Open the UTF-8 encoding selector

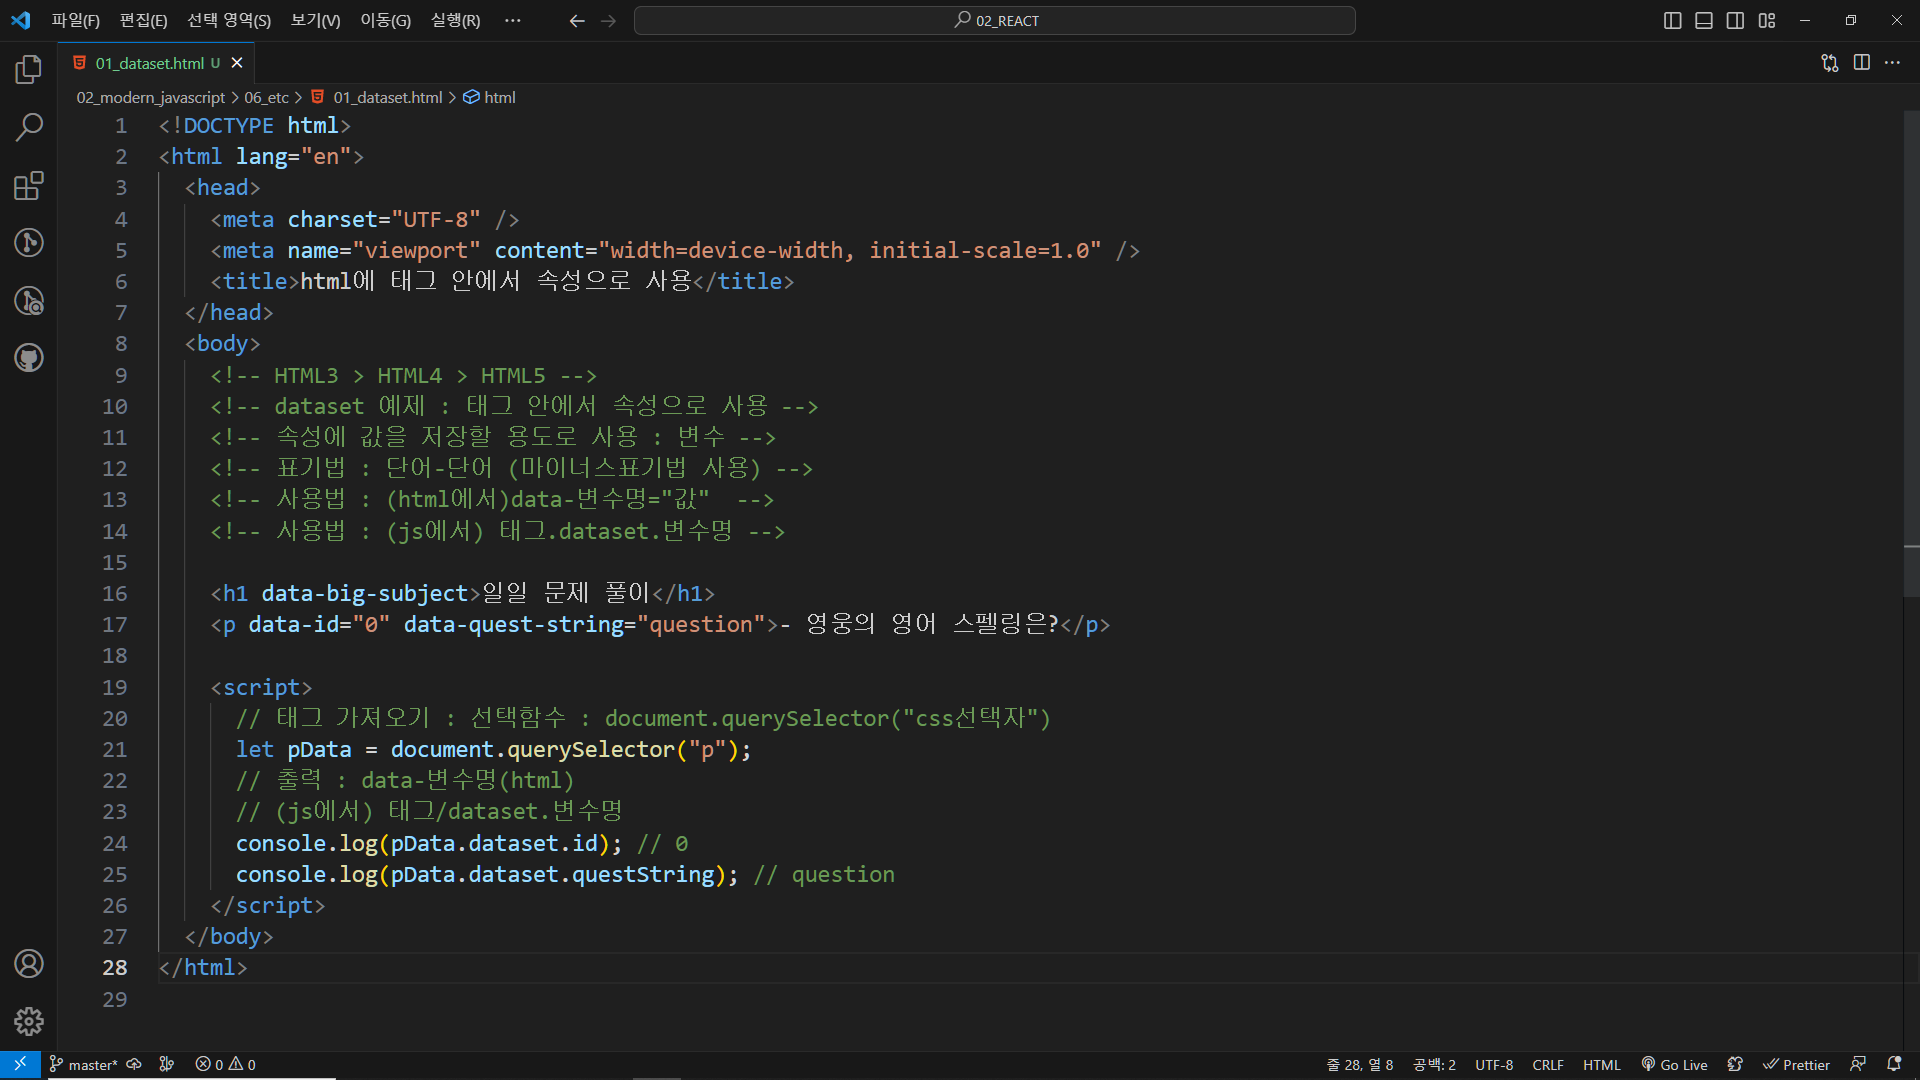coord(1493,1065)
